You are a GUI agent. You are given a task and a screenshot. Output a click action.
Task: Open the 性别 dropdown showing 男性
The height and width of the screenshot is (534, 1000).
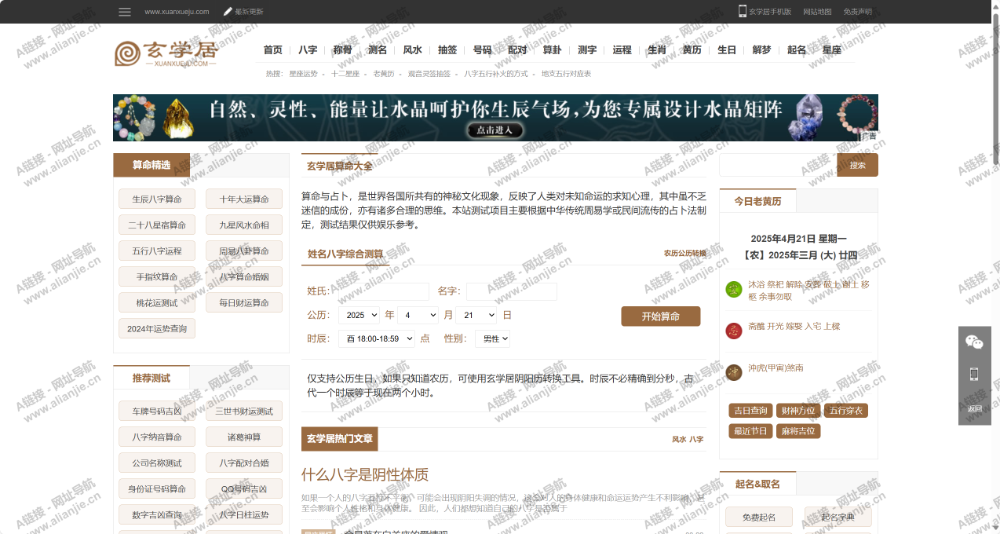pos(492,339)
